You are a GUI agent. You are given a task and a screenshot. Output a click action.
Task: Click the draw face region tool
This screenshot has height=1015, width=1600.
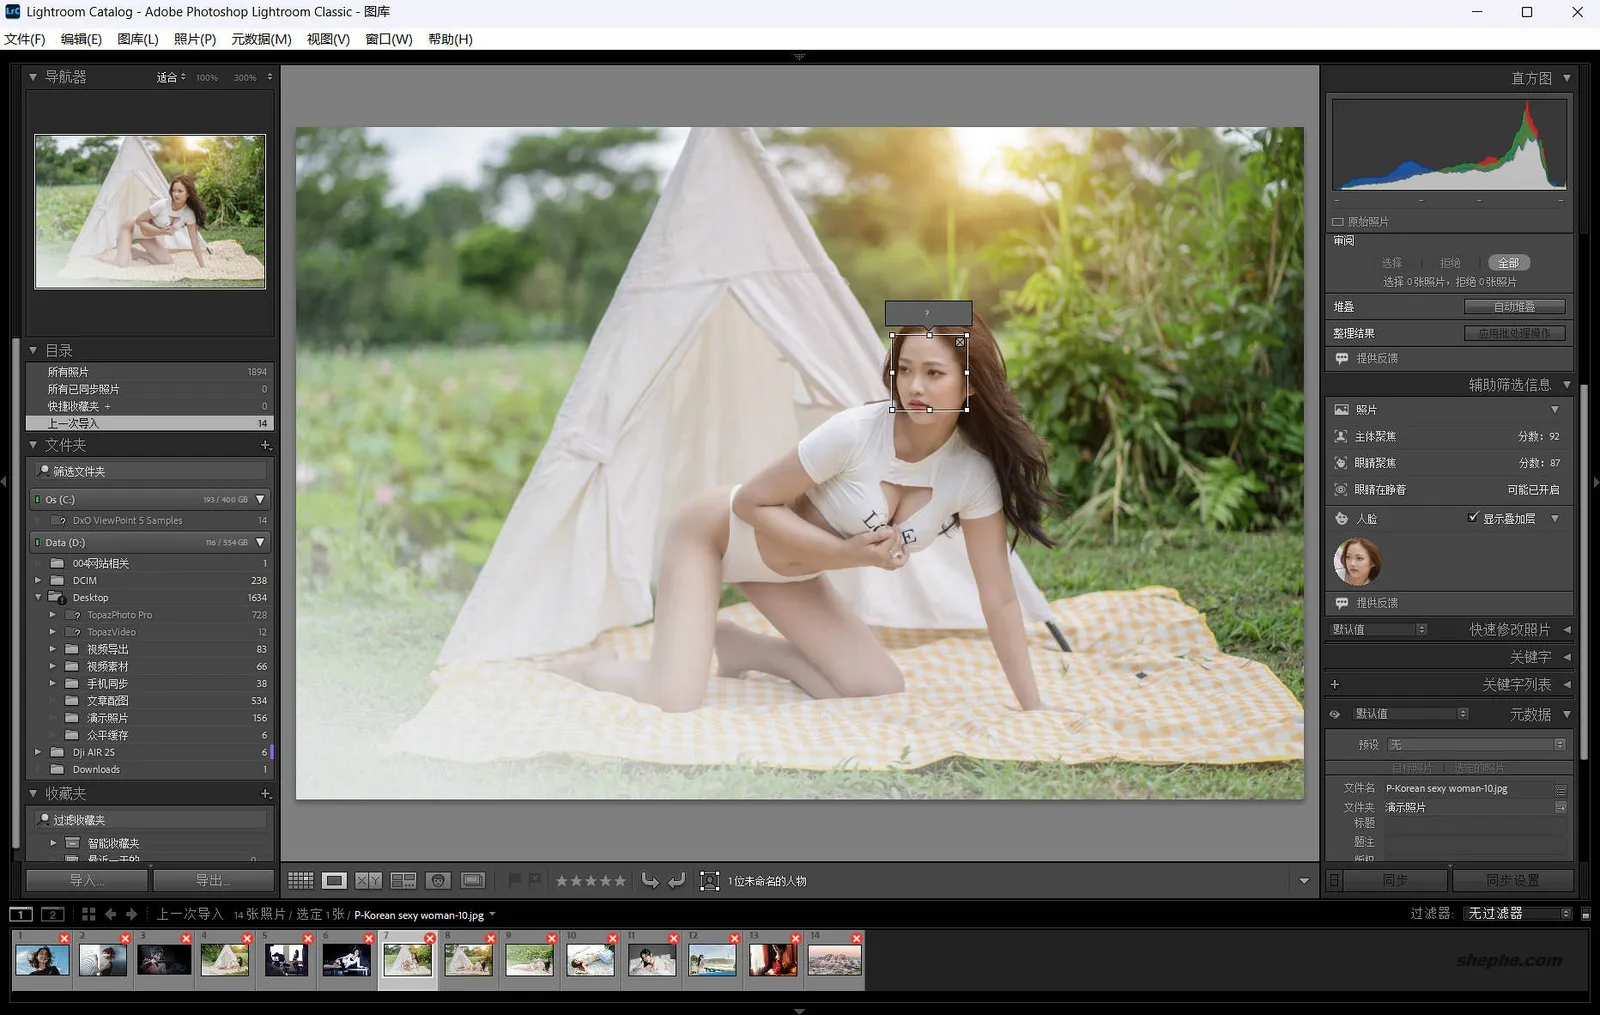(709, 880)
